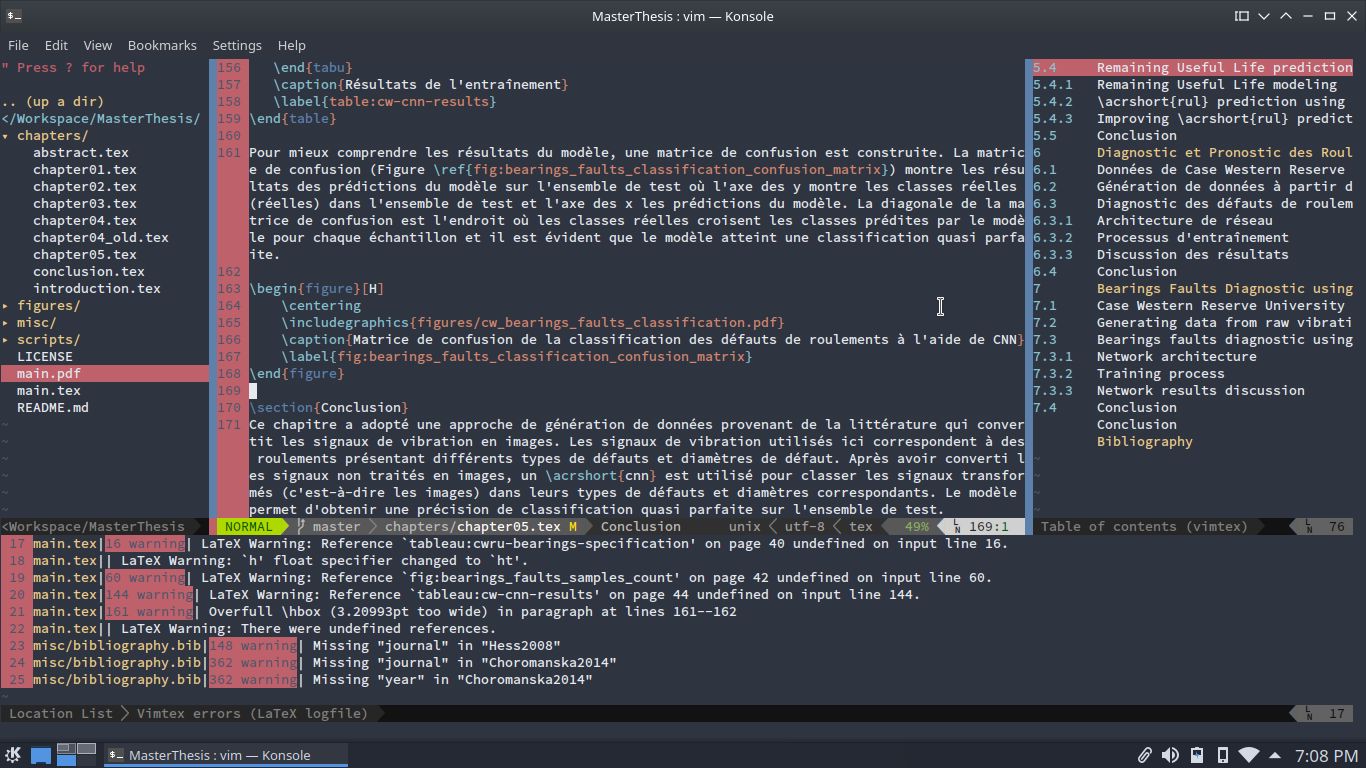Open KDE Connect phone icon in tray
Image resolution: width=1366 pixels, height=768 pixels.
coord(1222,755)
